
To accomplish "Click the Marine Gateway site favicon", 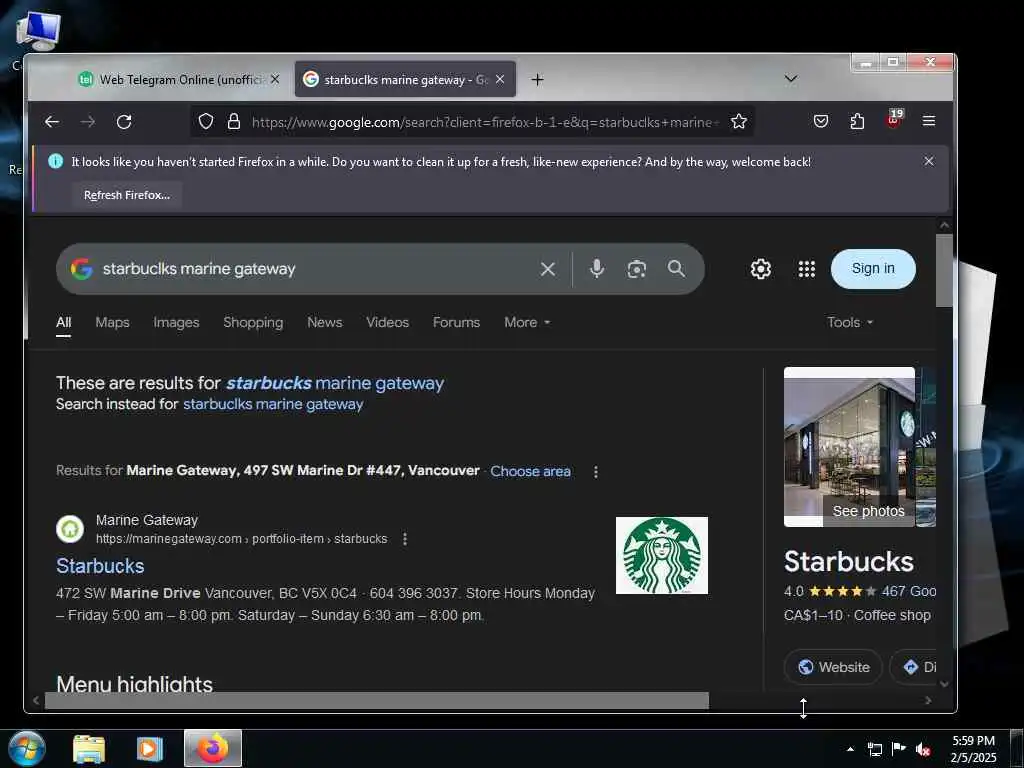I will (70, 529).
